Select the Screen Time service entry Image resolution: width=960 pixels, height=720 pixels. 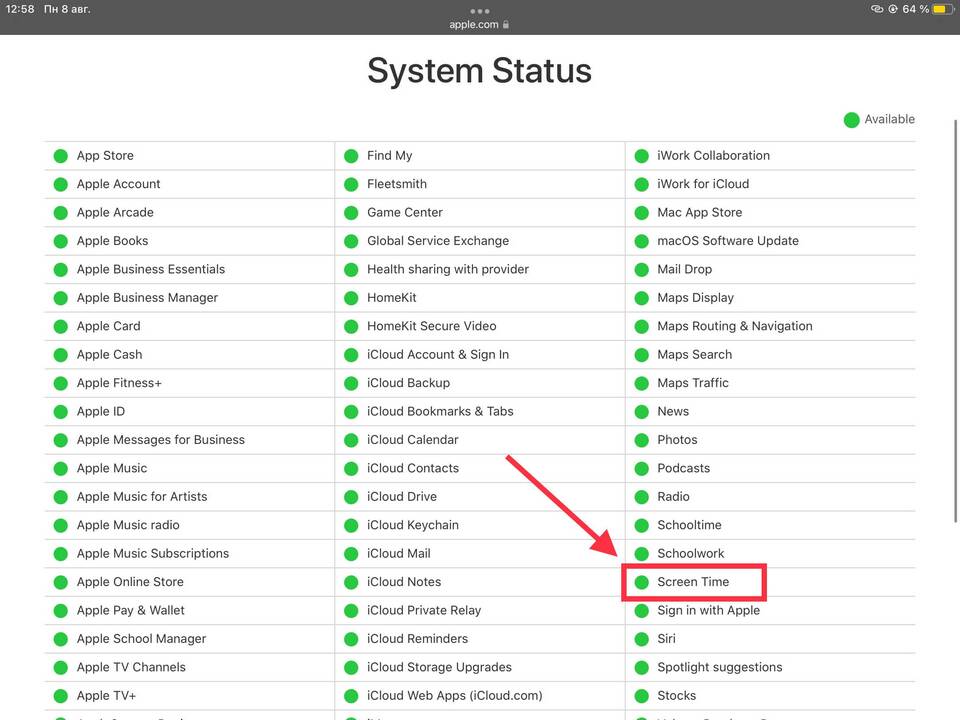click(693, 582)
